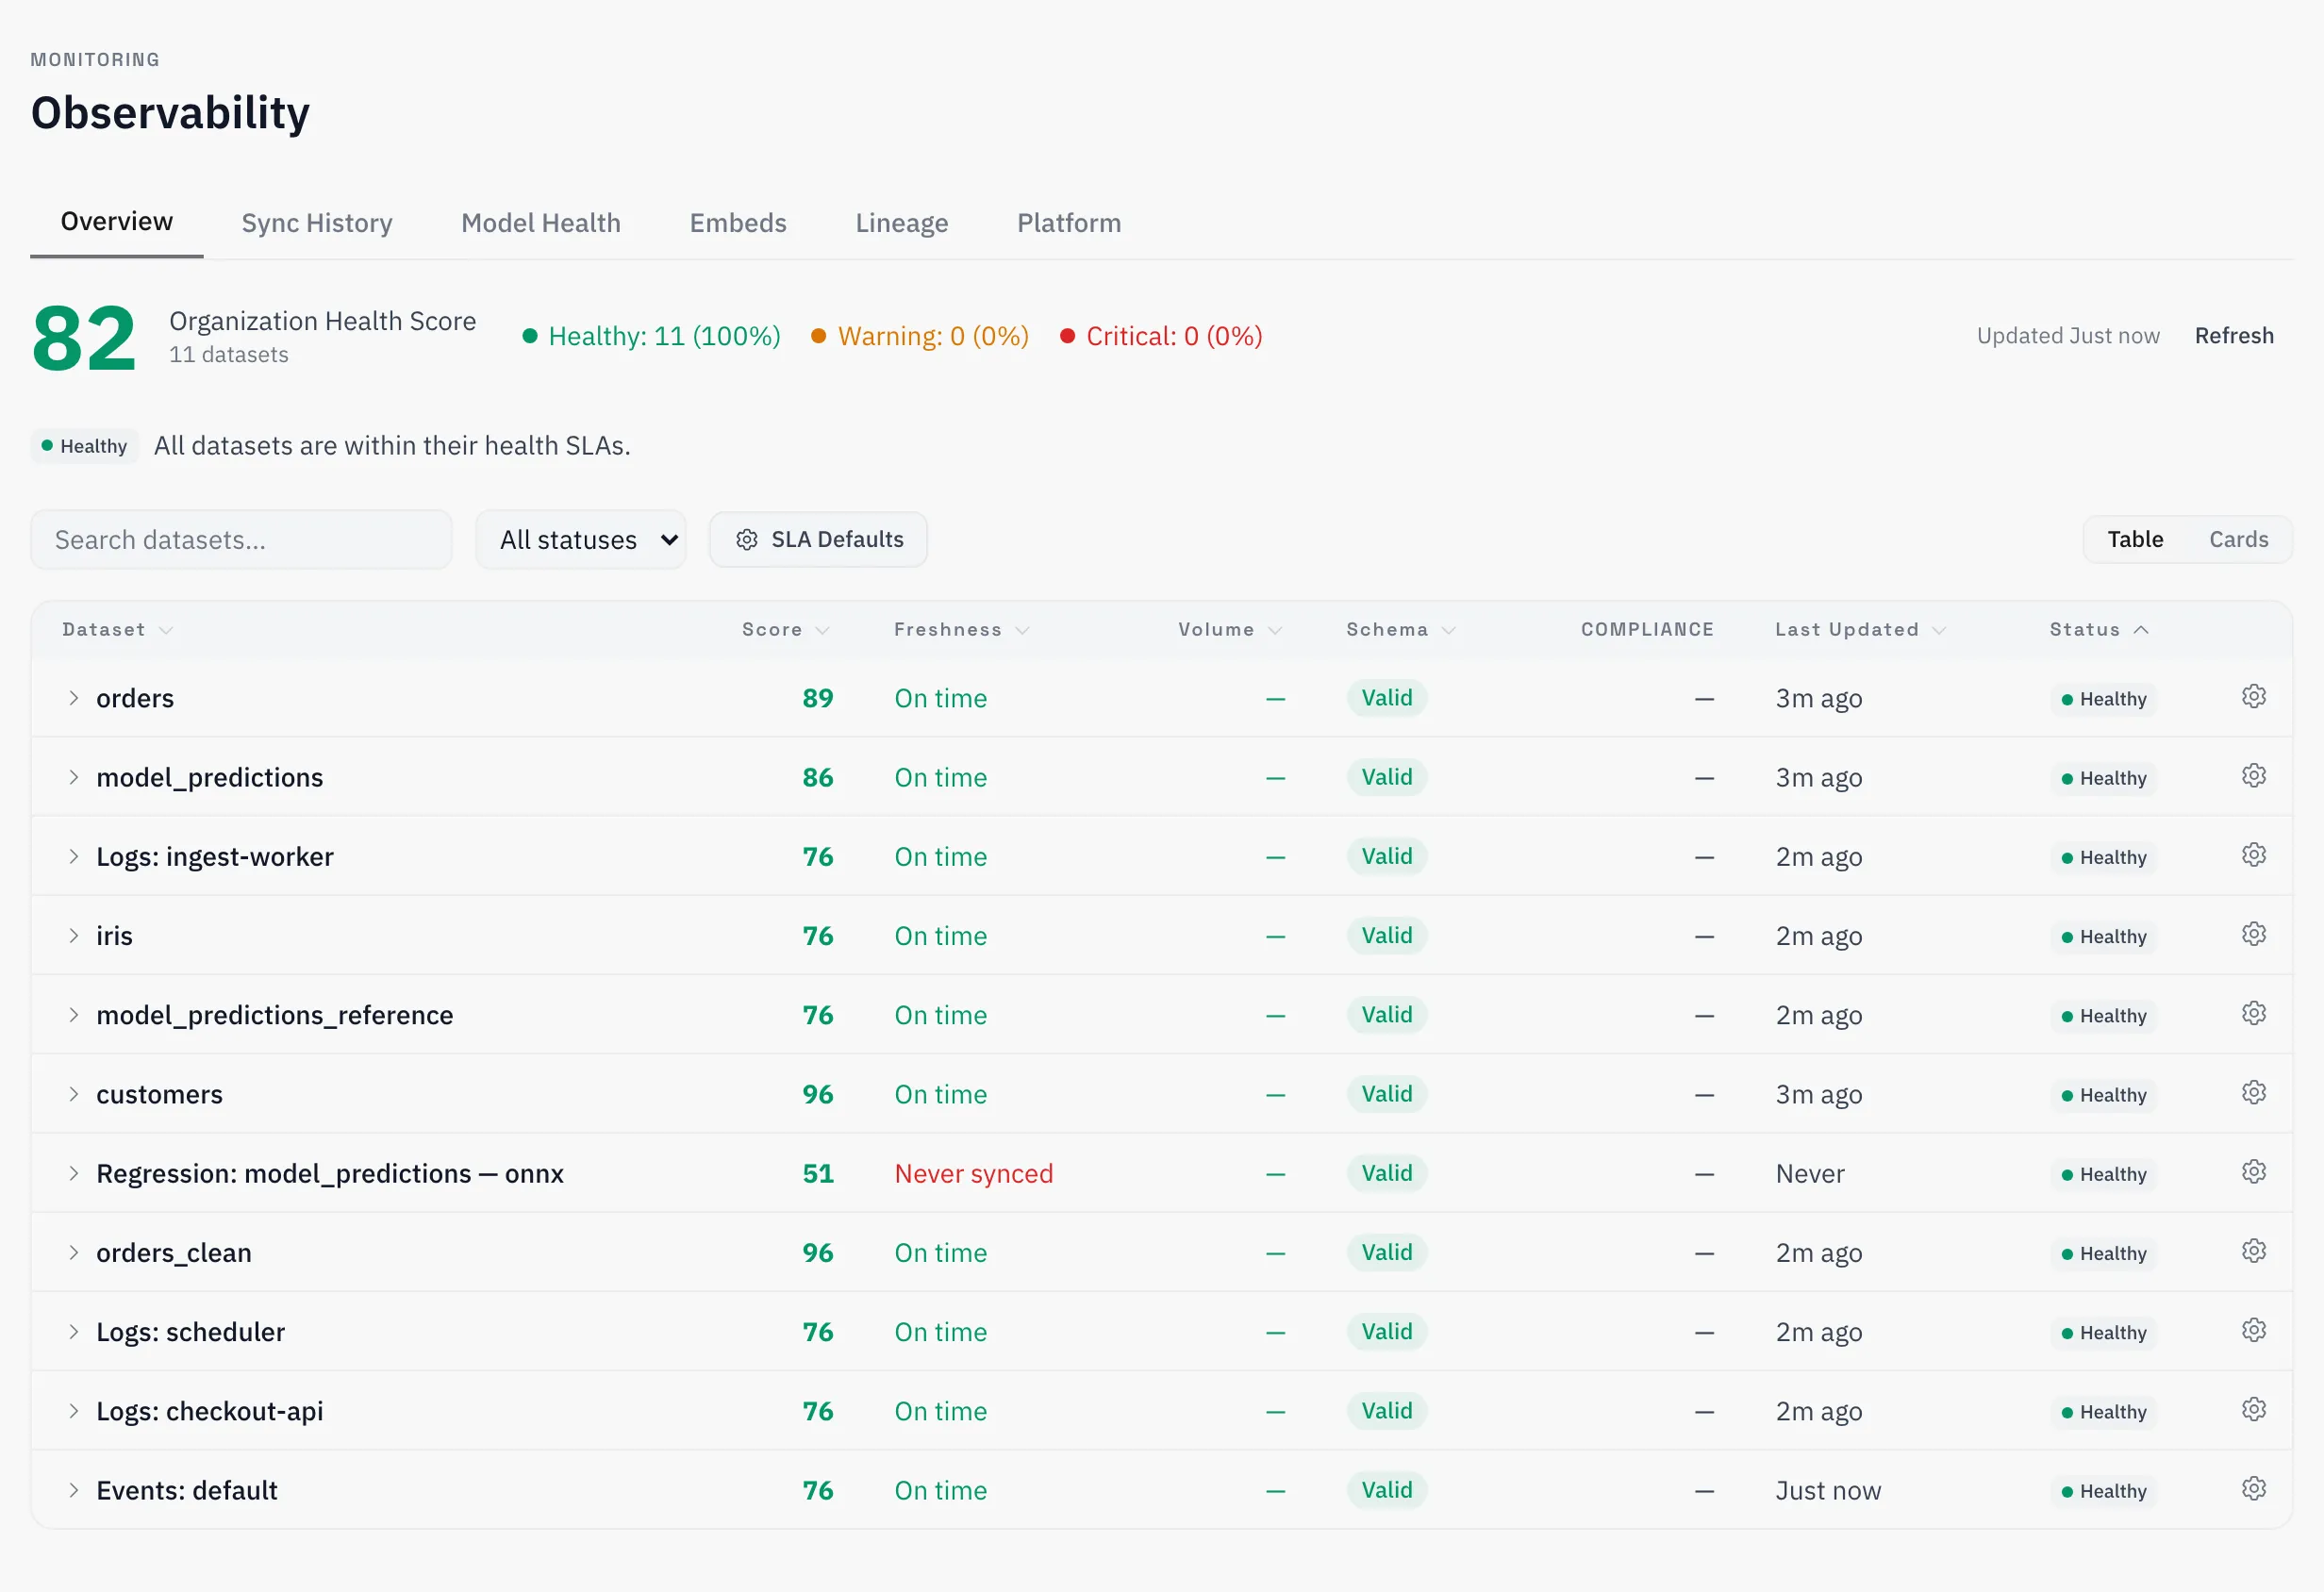Focus the Search datasets field
This screenshot has height=1592, width=2324.
pos(241,540)
